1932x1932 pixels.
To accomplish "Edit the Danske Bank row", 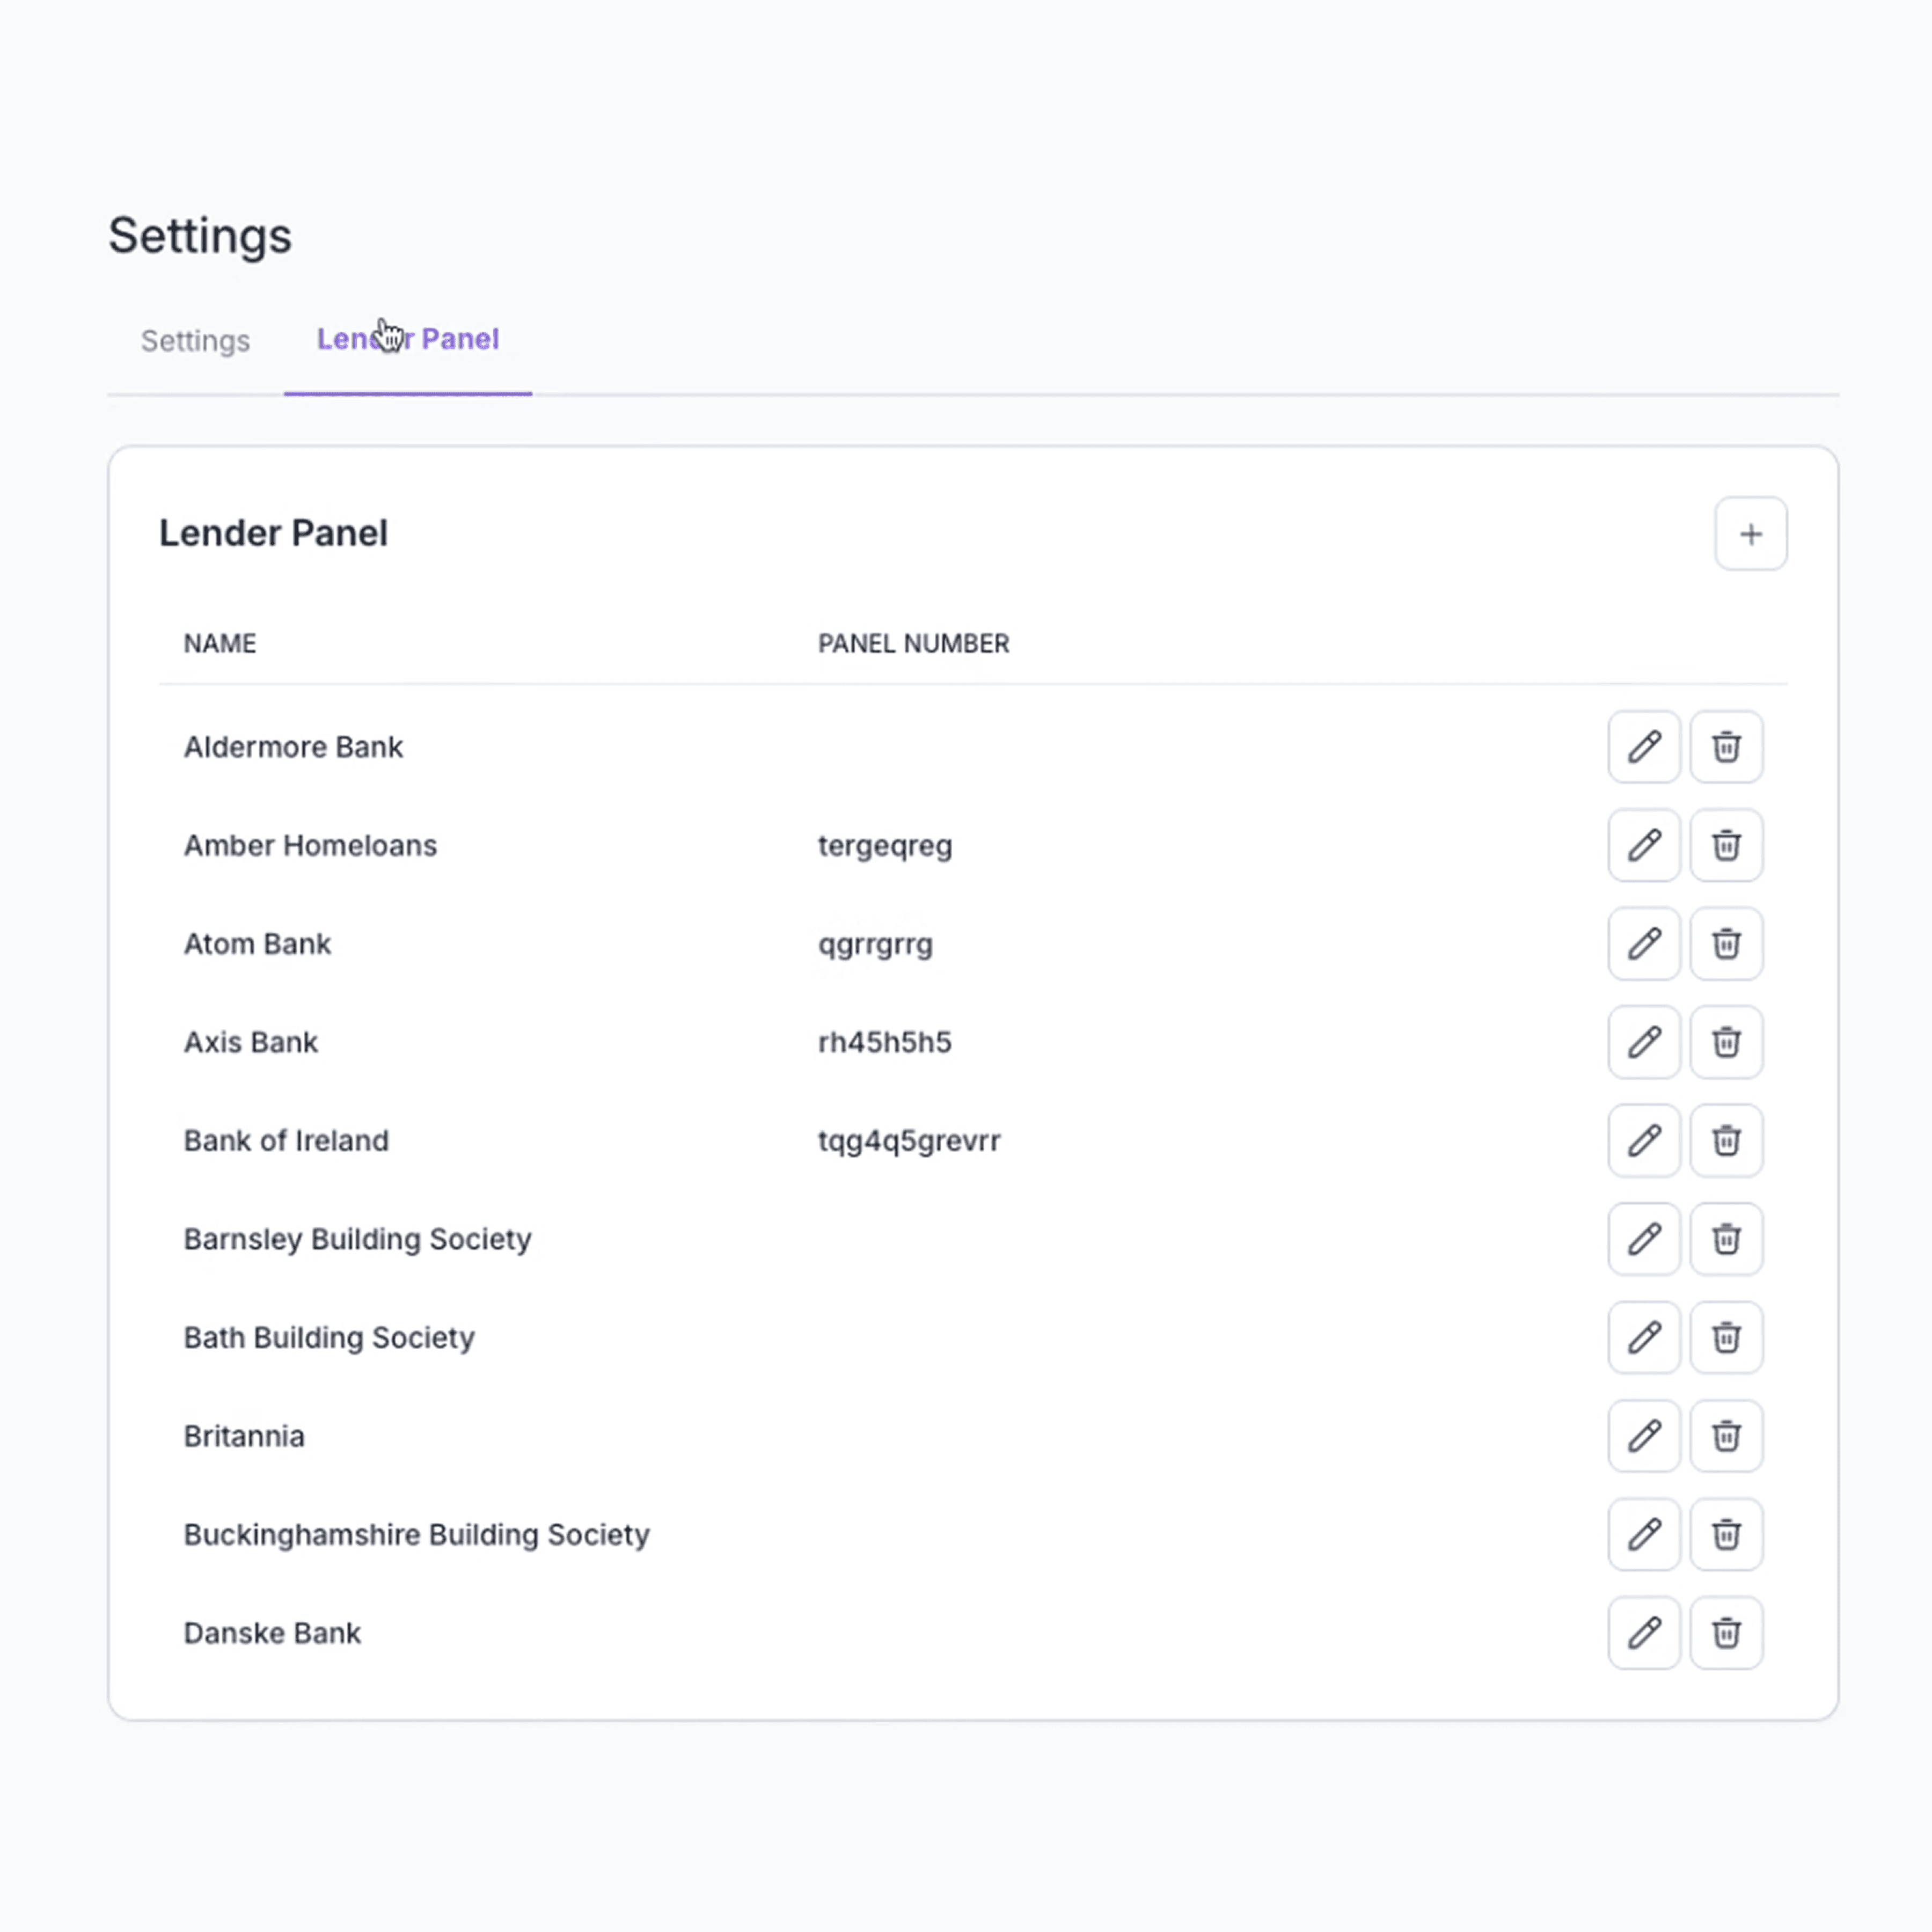I will pos(1643,1633).
